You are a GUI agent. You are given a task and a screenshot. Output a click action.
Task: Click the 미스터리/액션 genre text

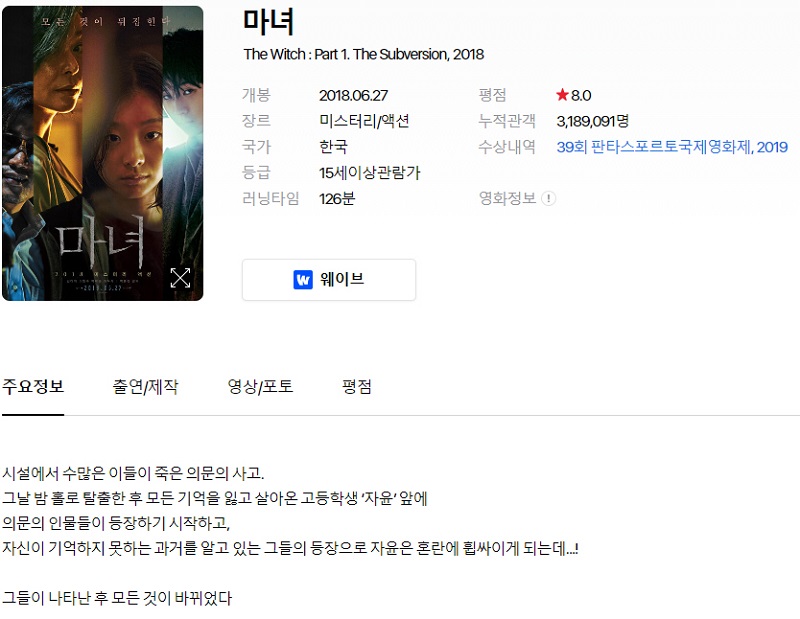point(364,121)
